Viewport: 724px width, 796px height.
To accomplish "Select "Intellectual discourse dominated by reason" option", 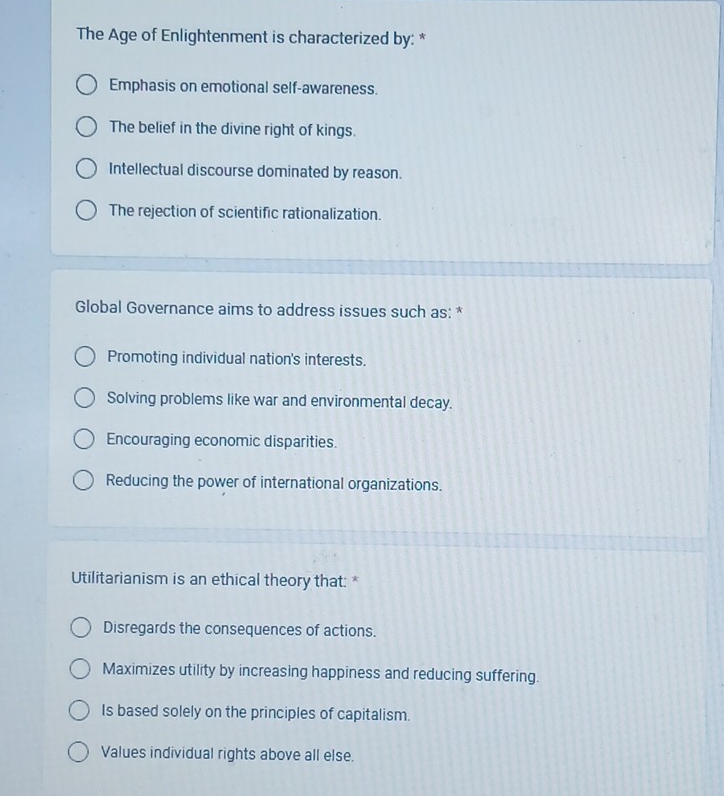I will tap(86, 169).
